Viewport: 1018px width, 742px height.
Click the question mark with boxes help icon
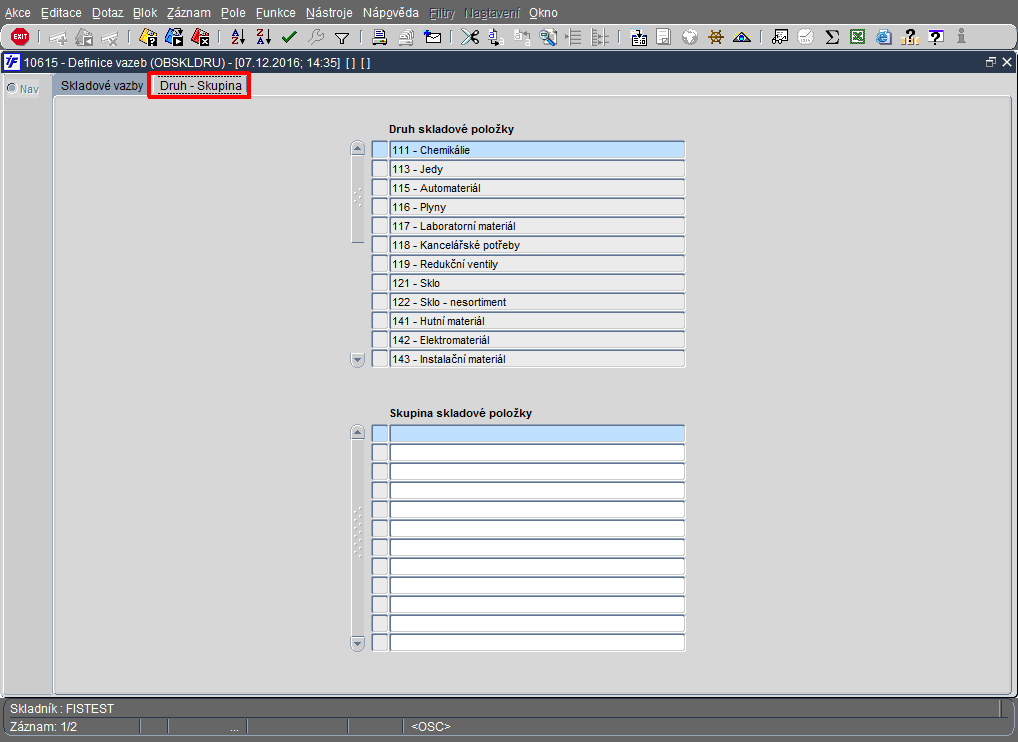click(x=910, y=37)
